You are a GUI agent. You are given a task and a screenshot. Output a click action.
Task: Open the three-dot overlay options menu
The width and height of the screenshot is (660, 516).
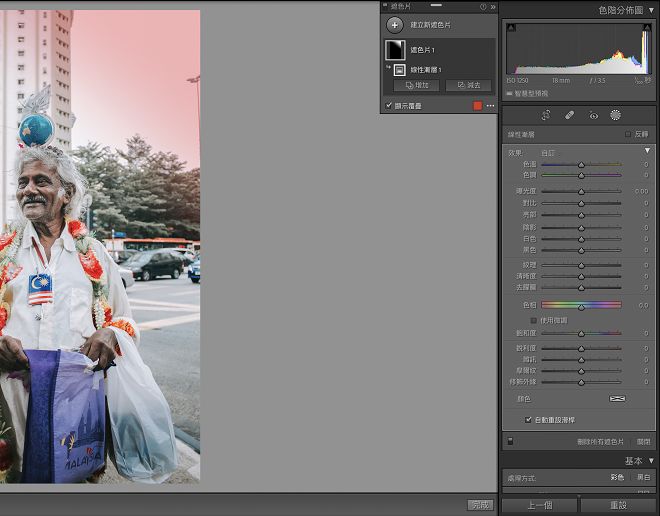pyautogui.click(x=490, y=106)
